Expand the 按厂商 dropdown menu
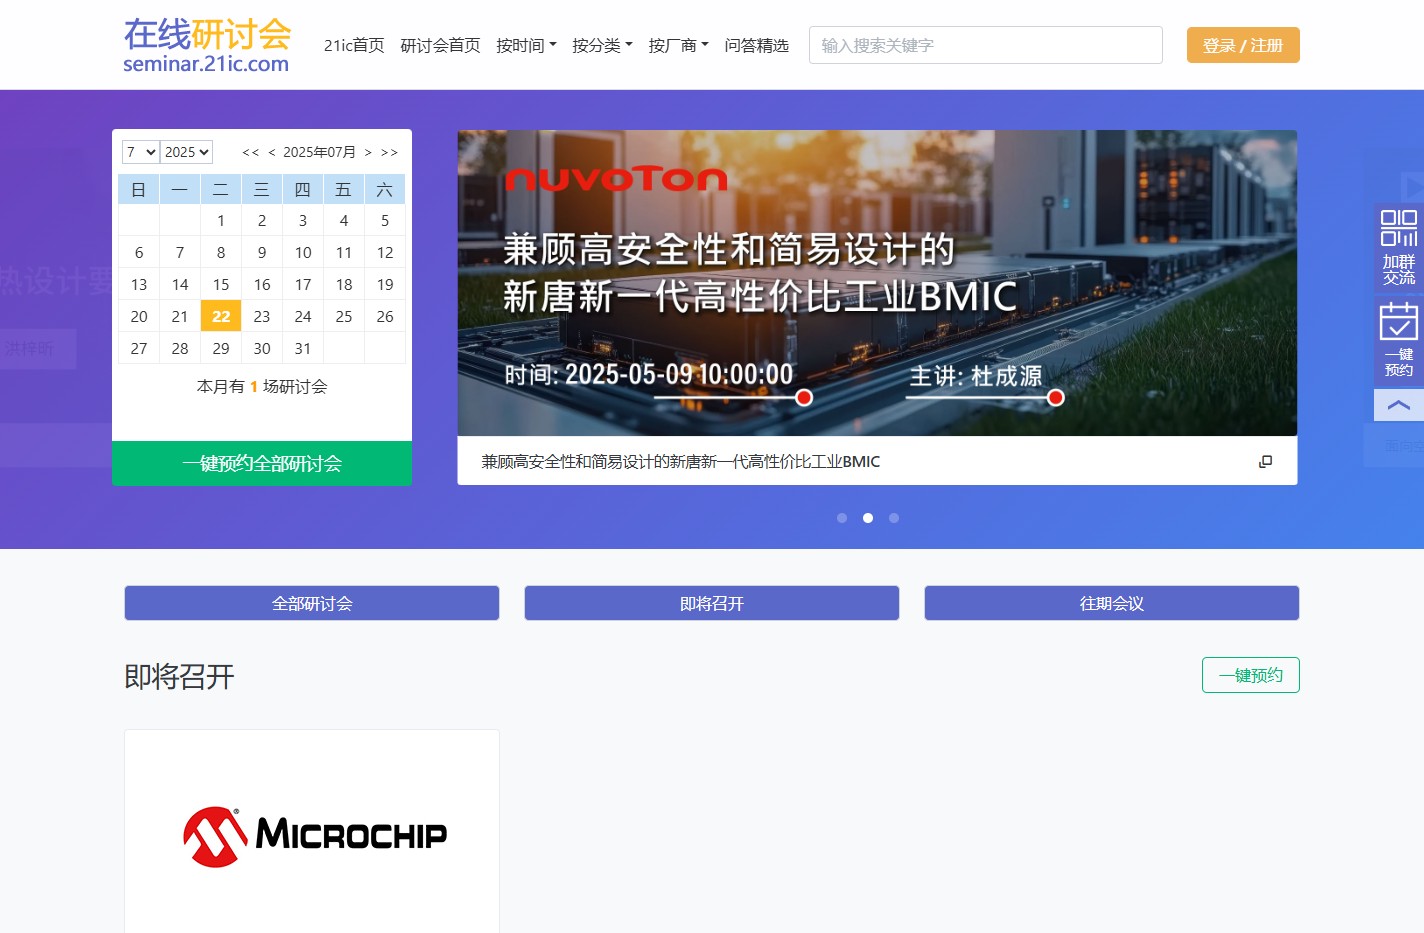Viewport: 1424px width, 933px height. [678, 45]
